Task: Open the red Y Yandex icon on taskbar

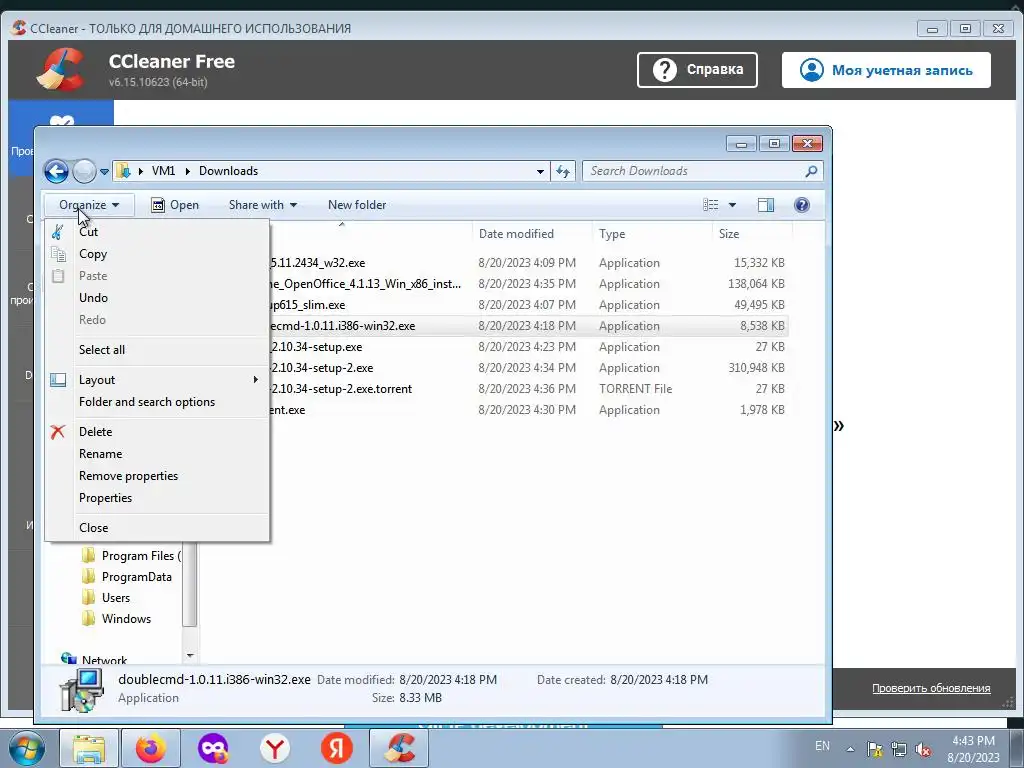Action: pos(275,748)
